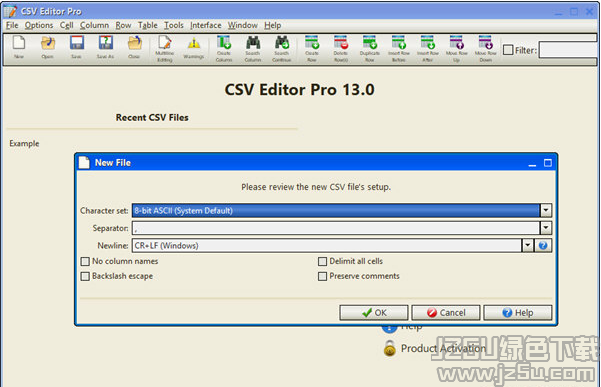Open the Table menu
601x387 pixels.
pos(148,25)
